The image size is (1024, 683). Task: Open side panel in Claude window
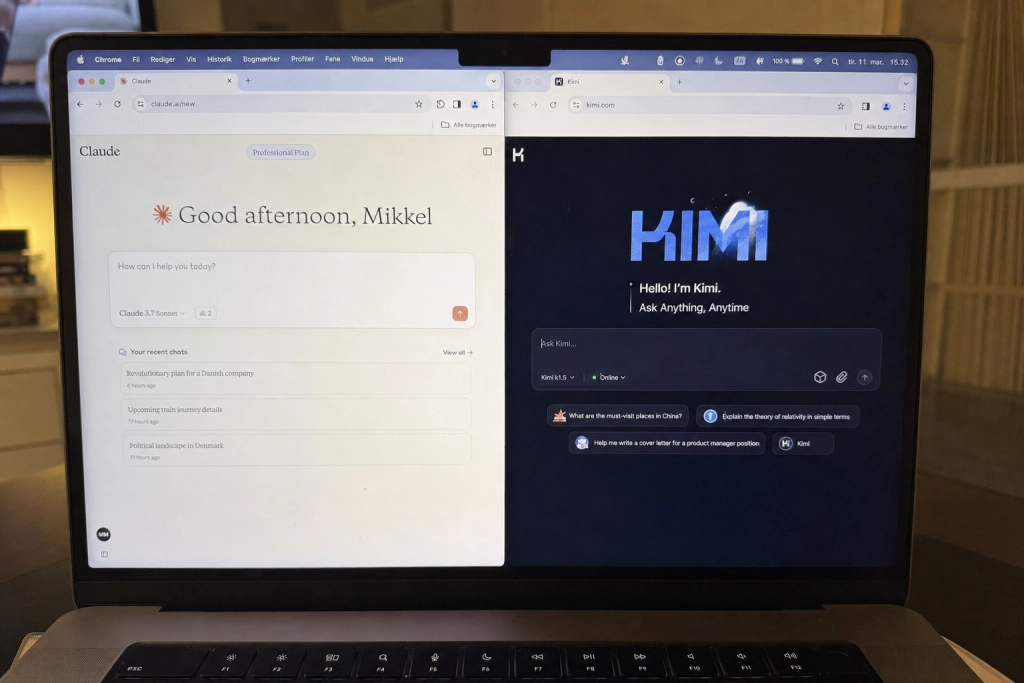pyautogui.click(x=457, y=104)
